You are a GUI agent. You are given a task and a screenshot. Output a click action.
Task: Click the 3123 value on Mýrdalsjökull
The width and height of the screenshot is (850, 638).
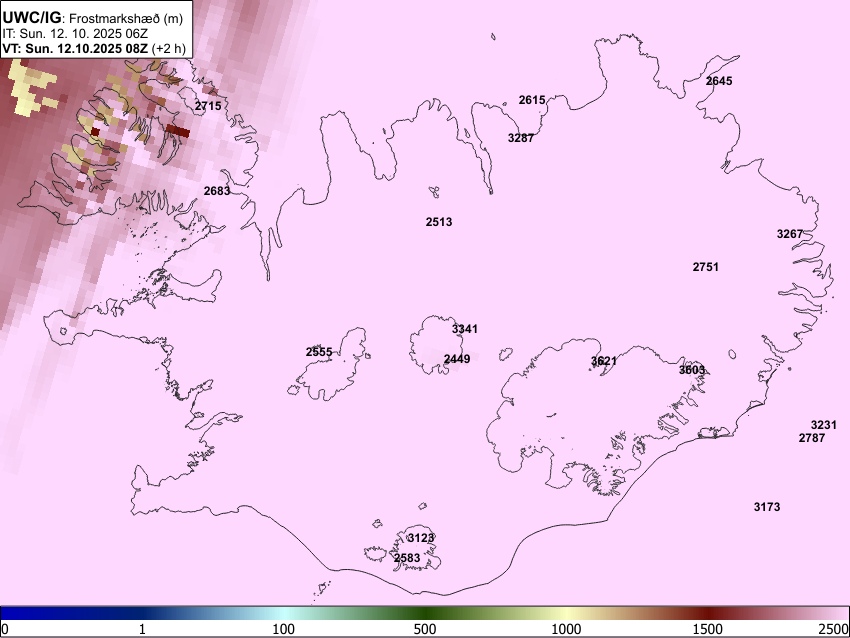421,538
